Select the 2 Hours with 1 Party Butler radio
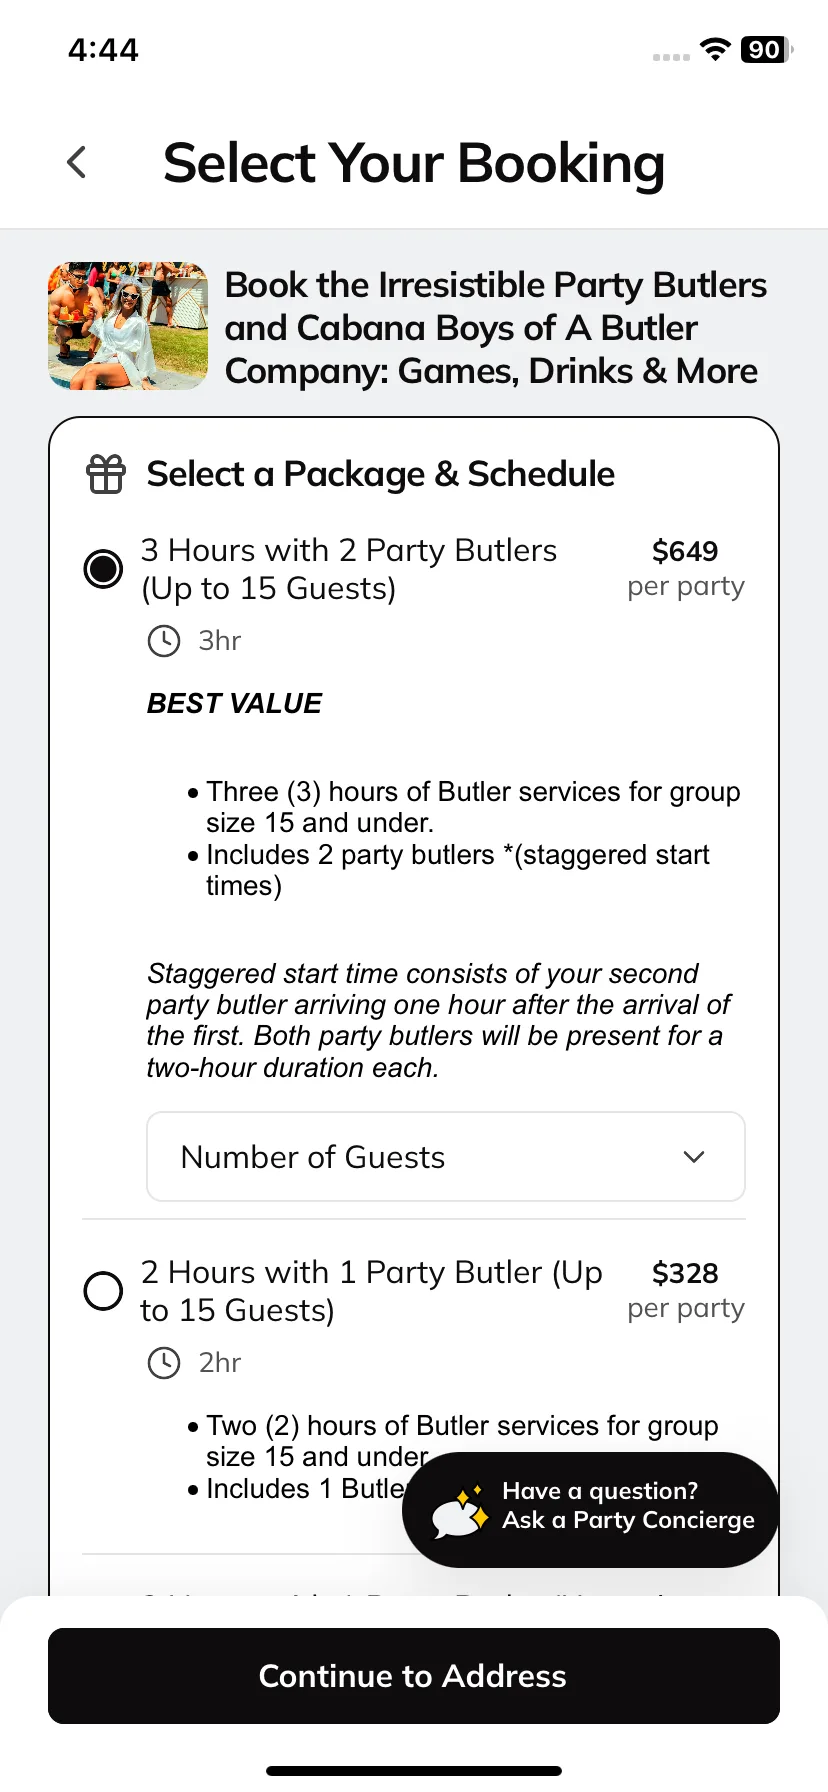The height and width of the screenshot is (1792, 828). pos(103,1291)
